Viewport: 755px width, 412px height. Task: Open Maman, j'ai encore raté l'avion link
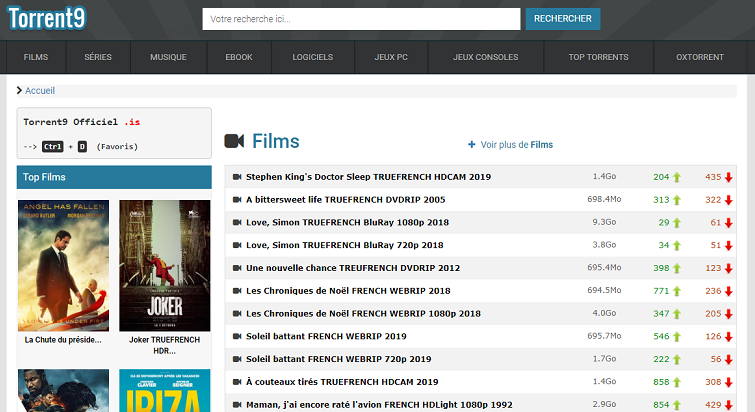point(379,405)
